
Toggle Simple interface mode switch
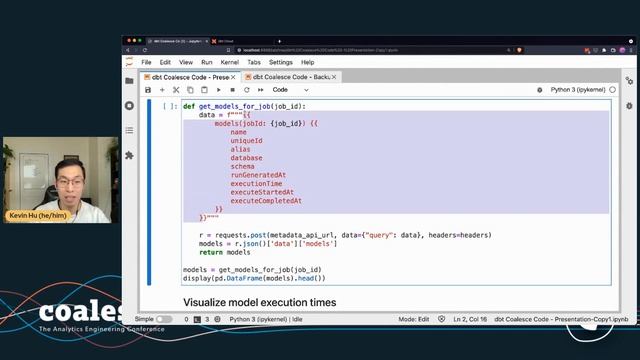click(x=164, y=319)
